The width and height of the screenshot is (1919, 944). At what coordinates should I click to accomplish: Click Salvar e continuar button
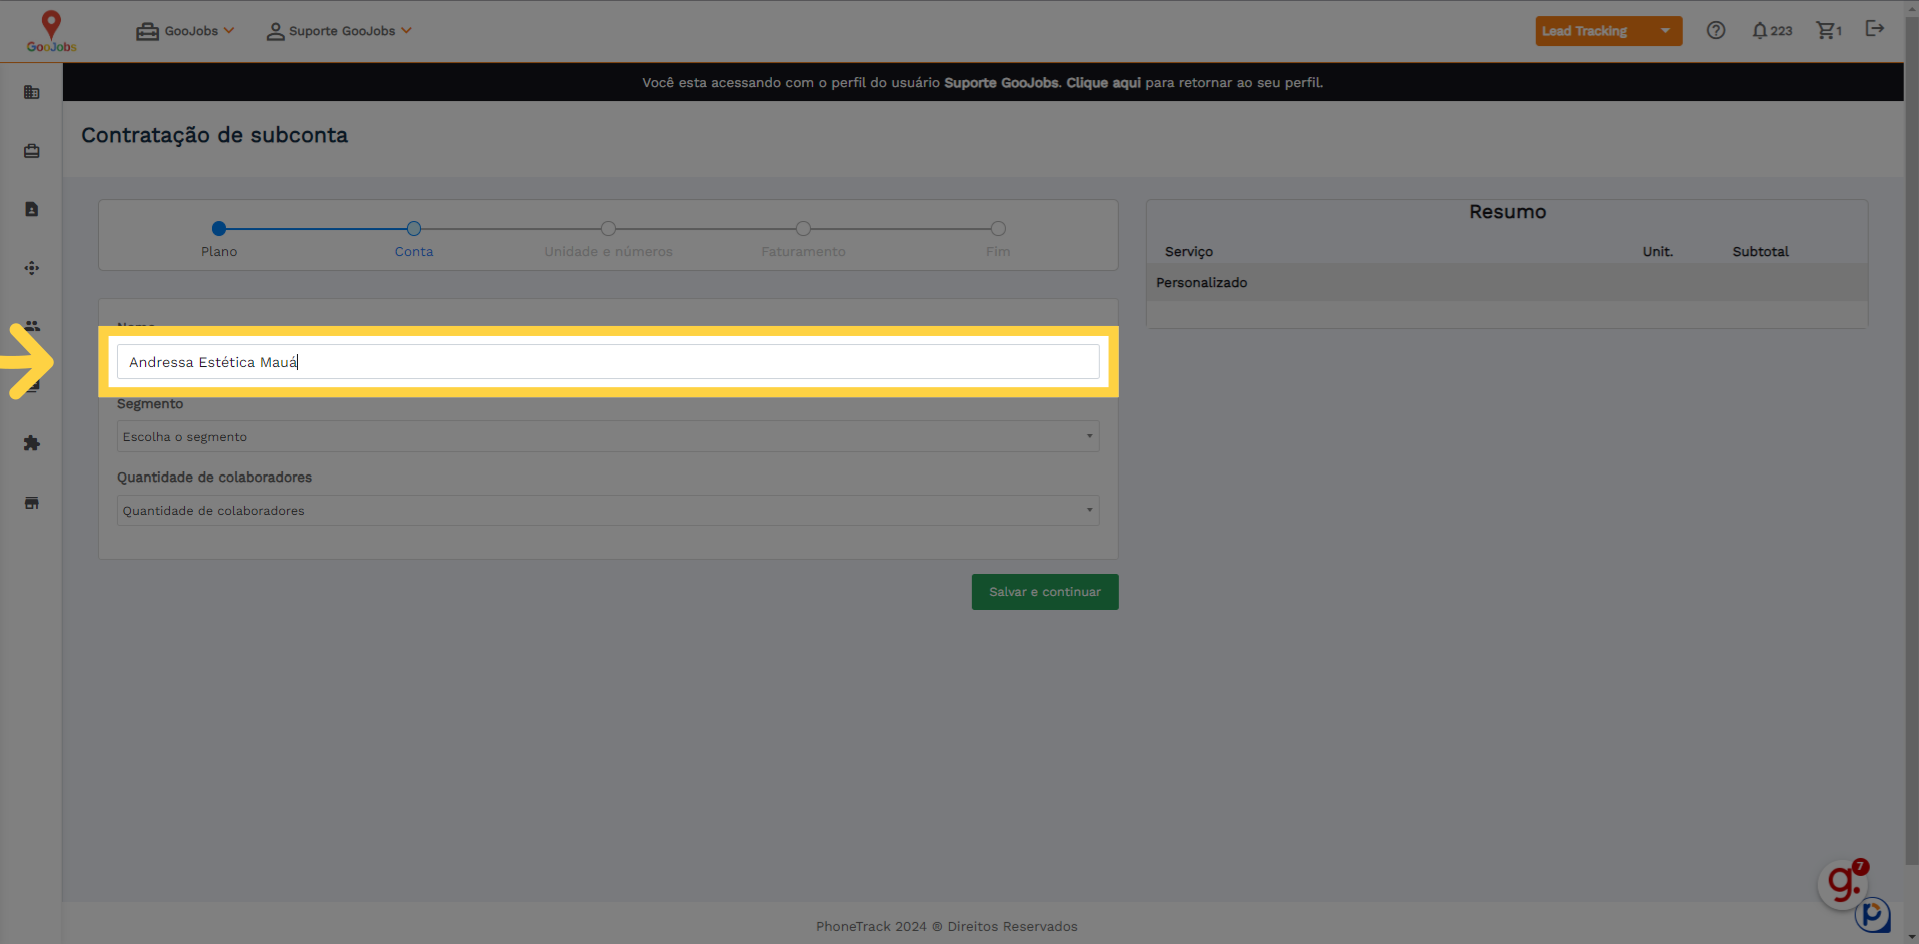click(x=1045, y=592)
